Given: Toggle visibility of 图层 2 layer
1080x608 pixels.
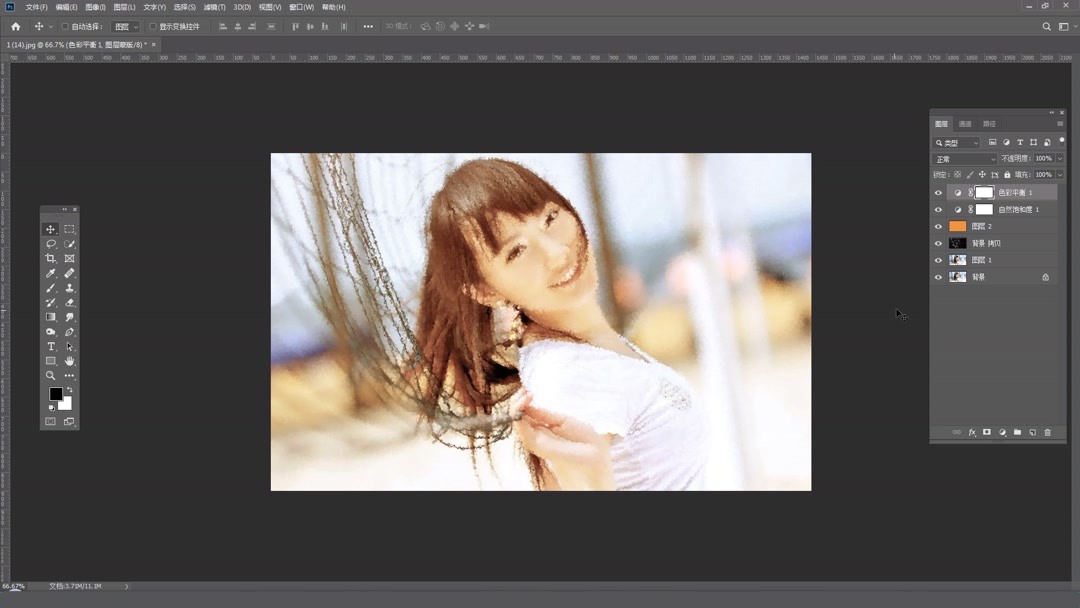Looking at the screenshot, I should pyautogui.click(x=937, y=226).
